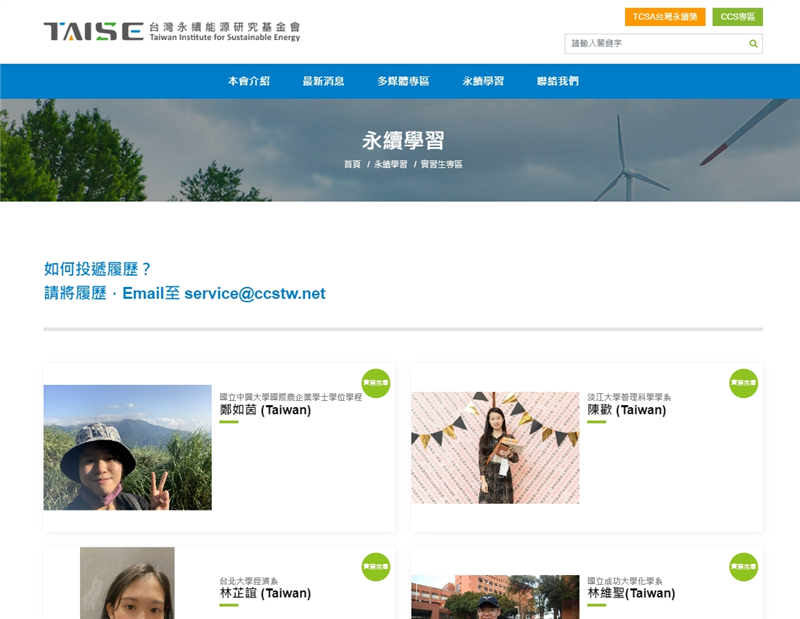The image size is (800, 619).
Task: Open the CCS專區 button
Action: click(737, 17)
